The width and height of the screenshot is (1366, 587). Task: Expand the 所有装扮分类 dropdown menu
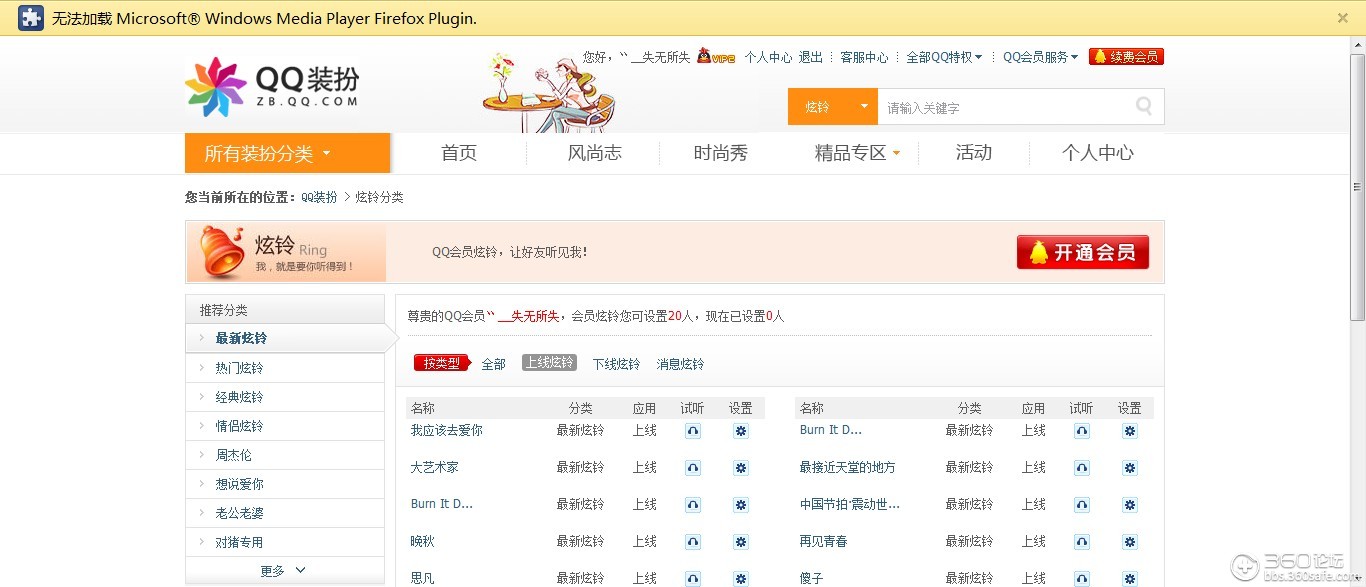click(287, 153)
